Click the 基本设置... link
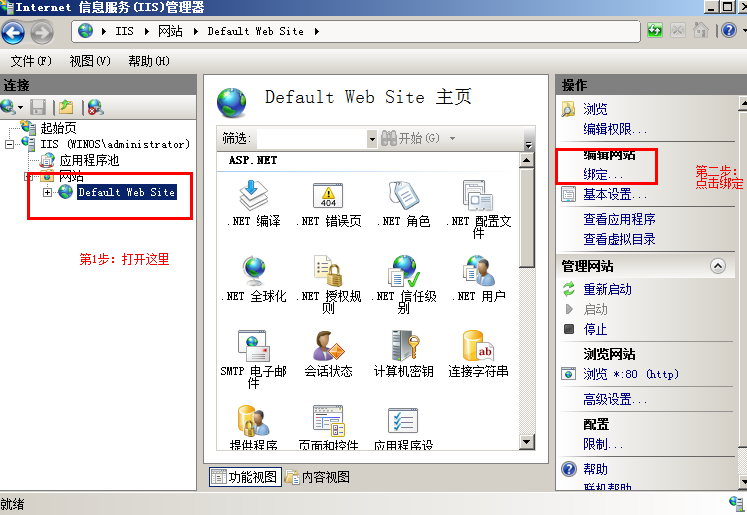This screenshot has width=747, height=515. click(615, 194)
